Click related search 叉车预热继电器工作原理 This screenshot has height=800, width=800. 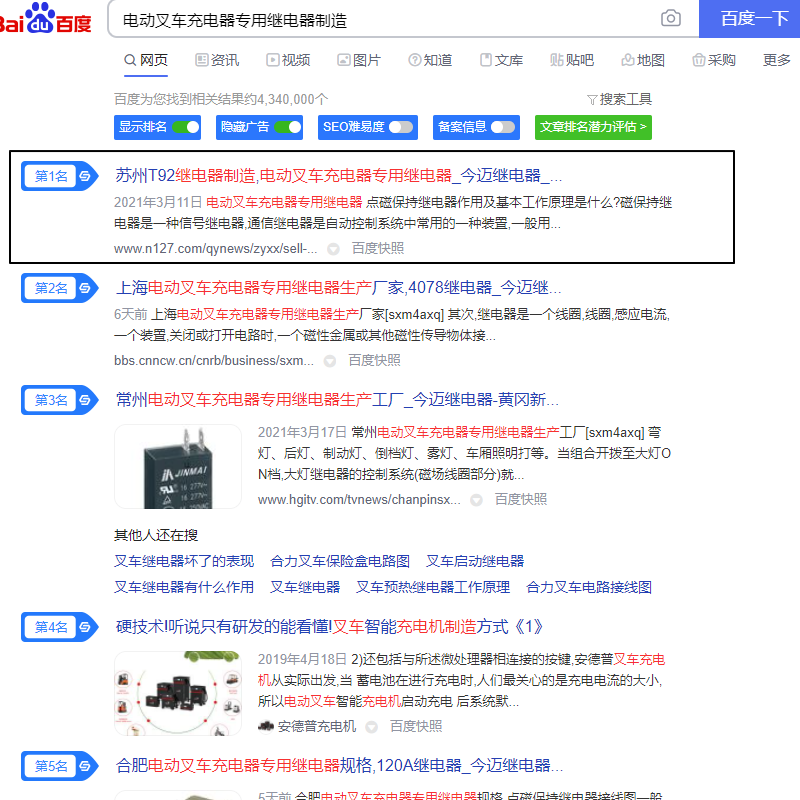pos(433,587)
